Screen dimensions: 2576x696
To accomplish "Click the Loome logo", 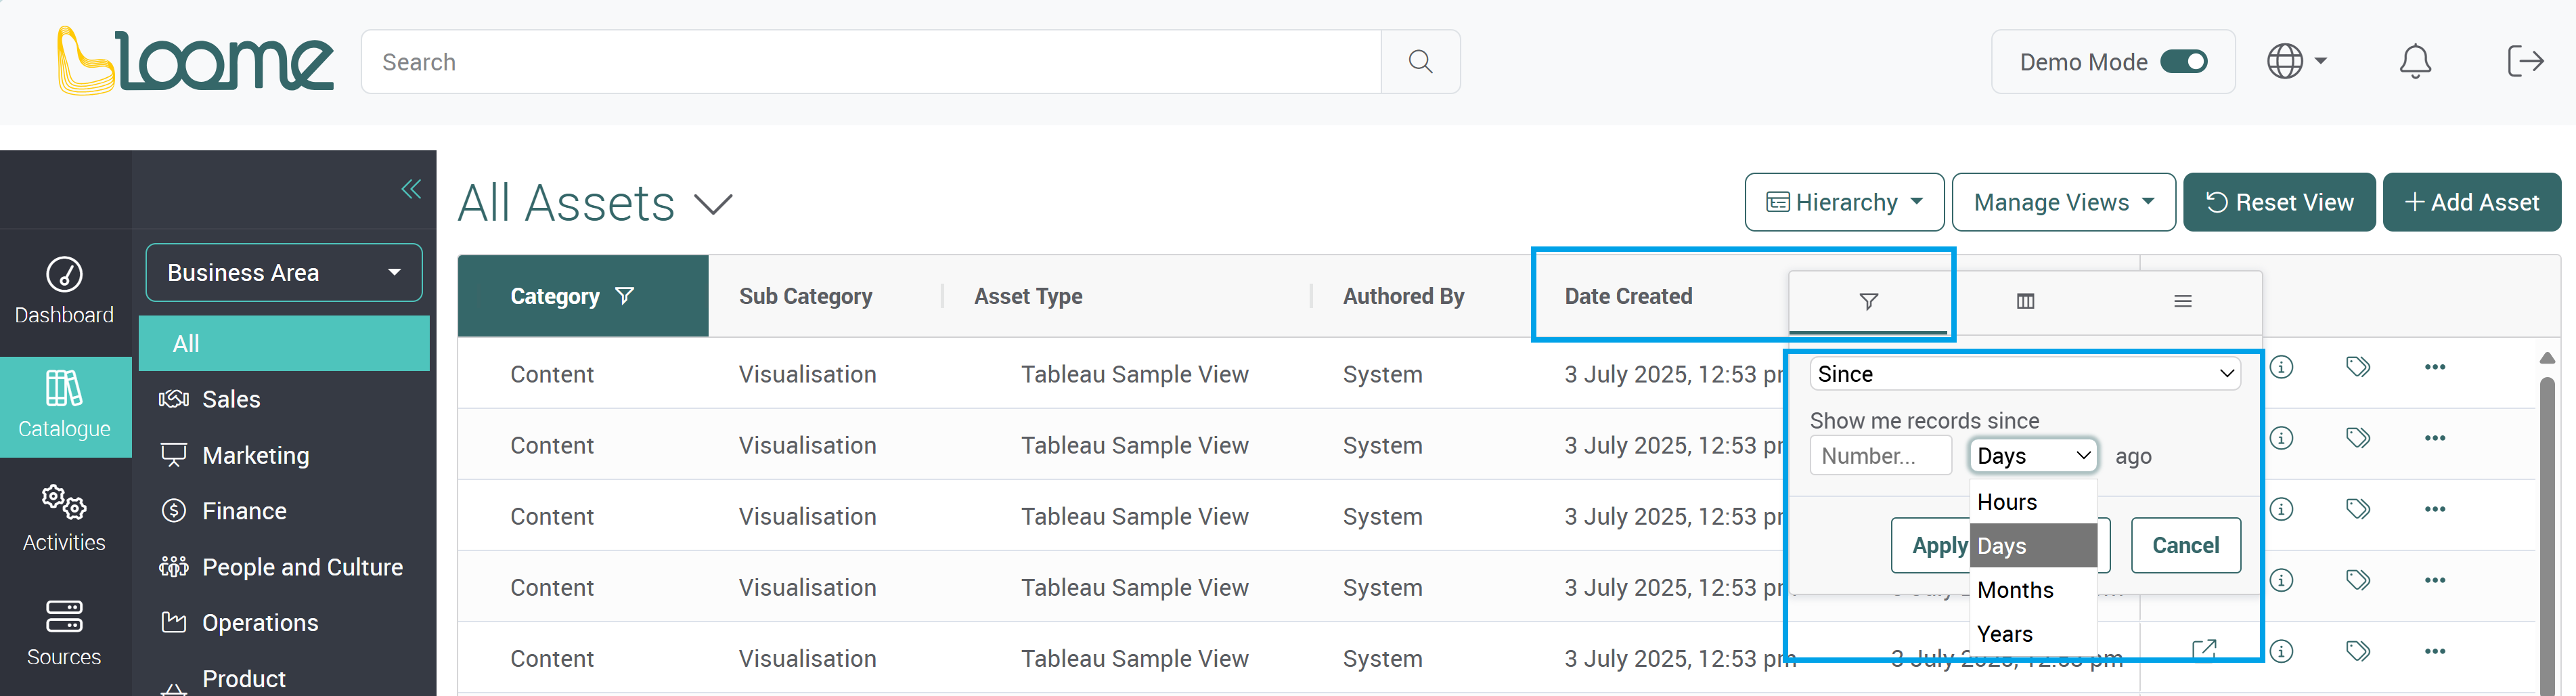I will point(195,61).
